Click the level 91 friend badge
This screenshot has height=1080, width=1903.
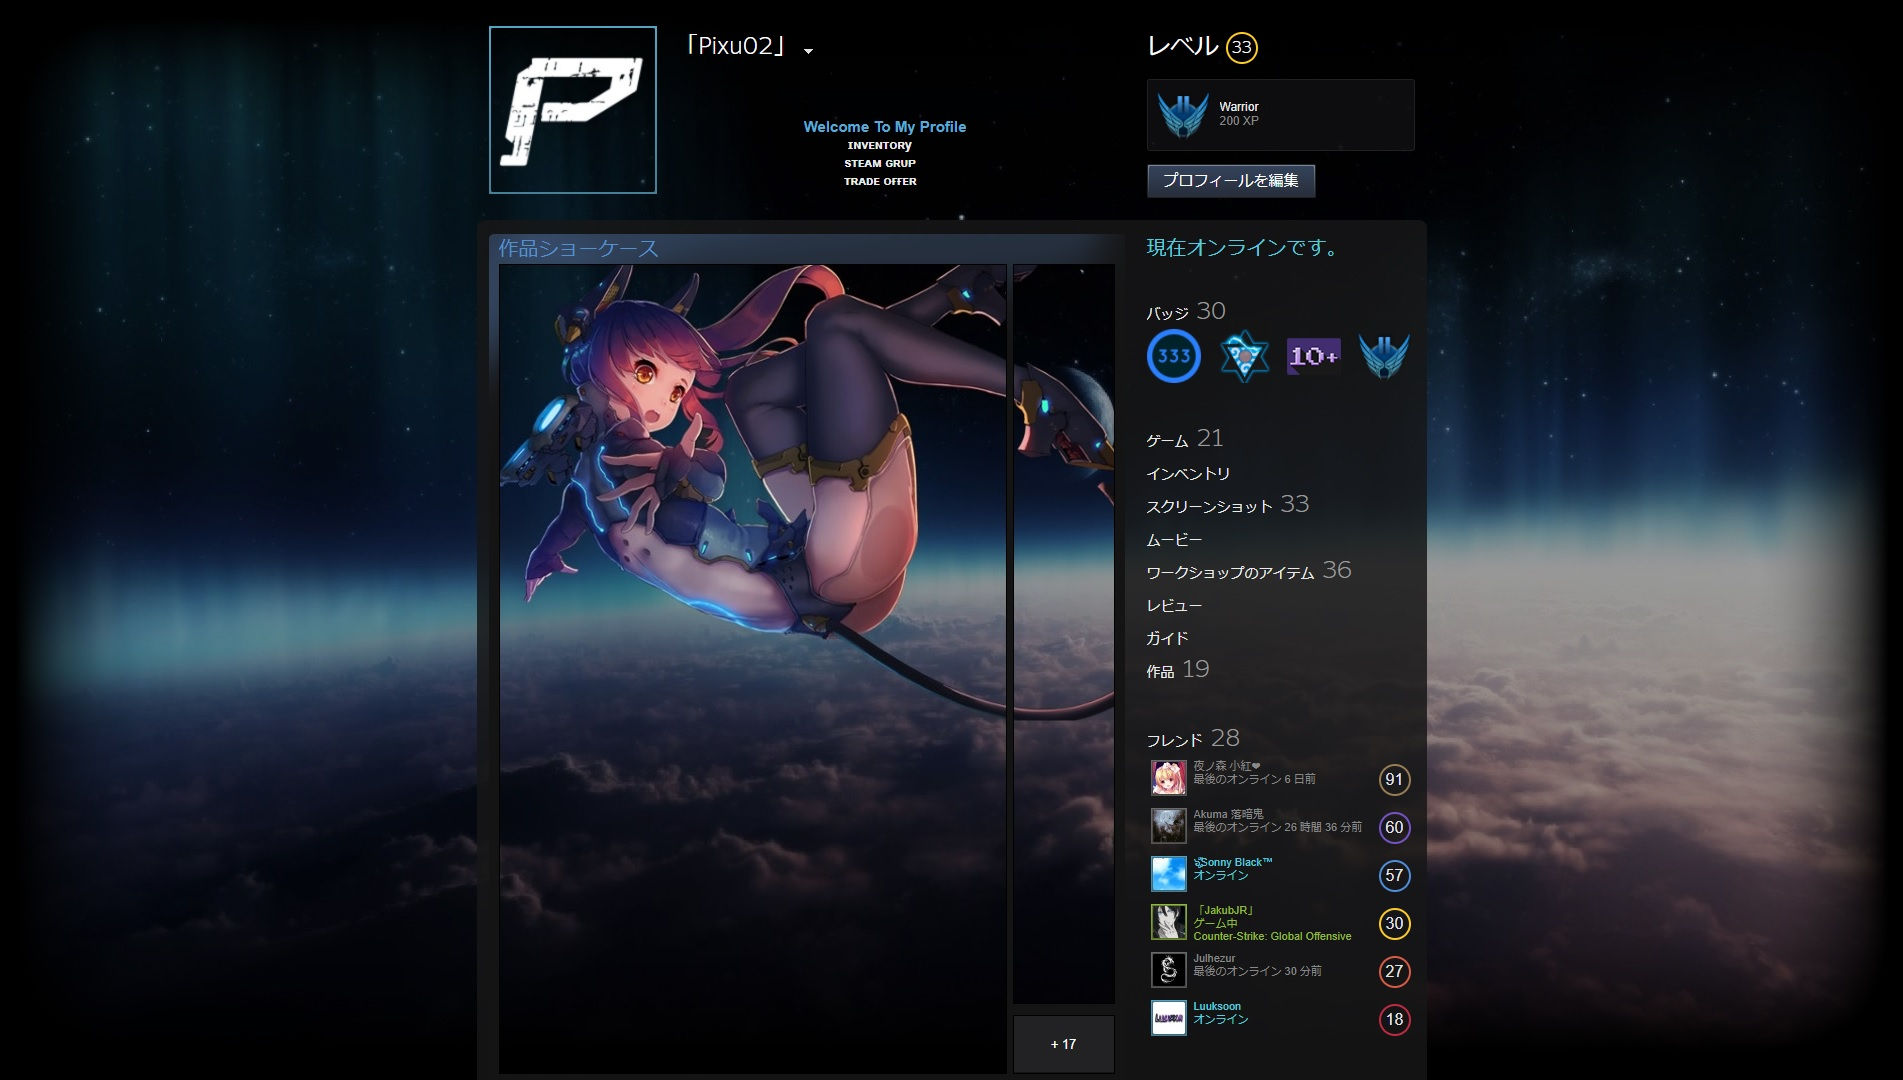point(1394,779)
